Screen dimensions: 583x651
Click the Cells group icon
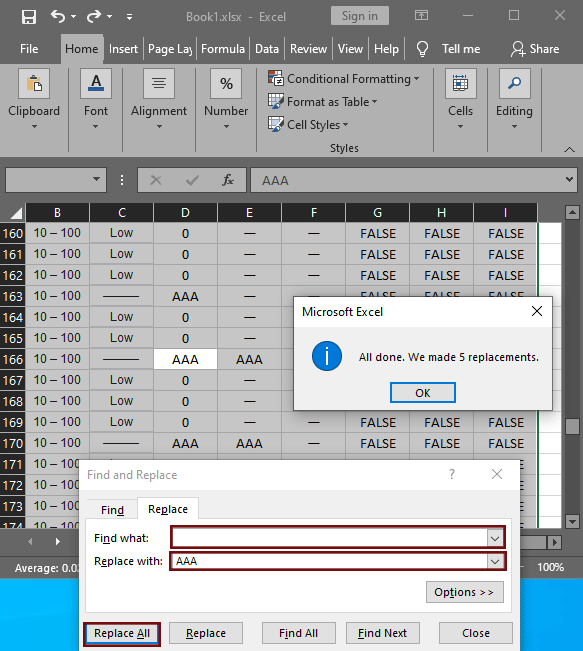coord(461,83)
